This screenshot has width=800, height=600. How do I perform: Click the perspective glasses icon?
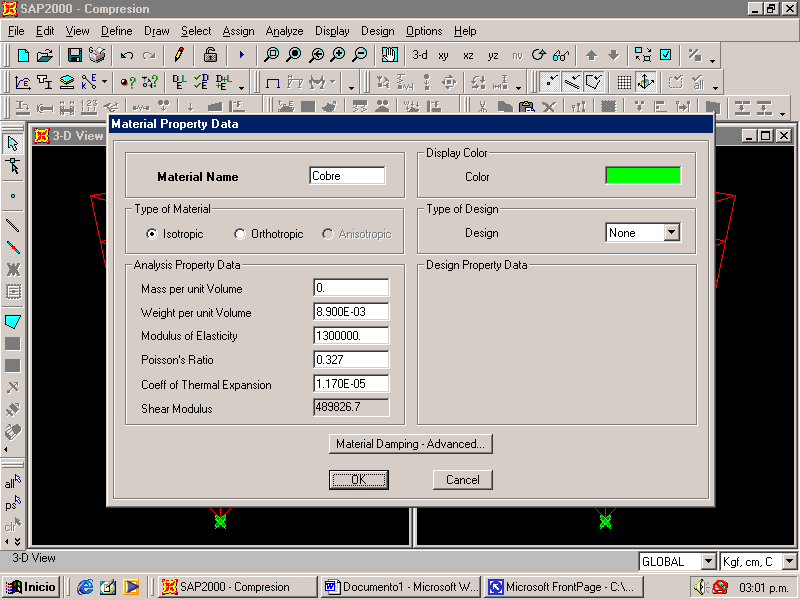click(x=561, y=55)
